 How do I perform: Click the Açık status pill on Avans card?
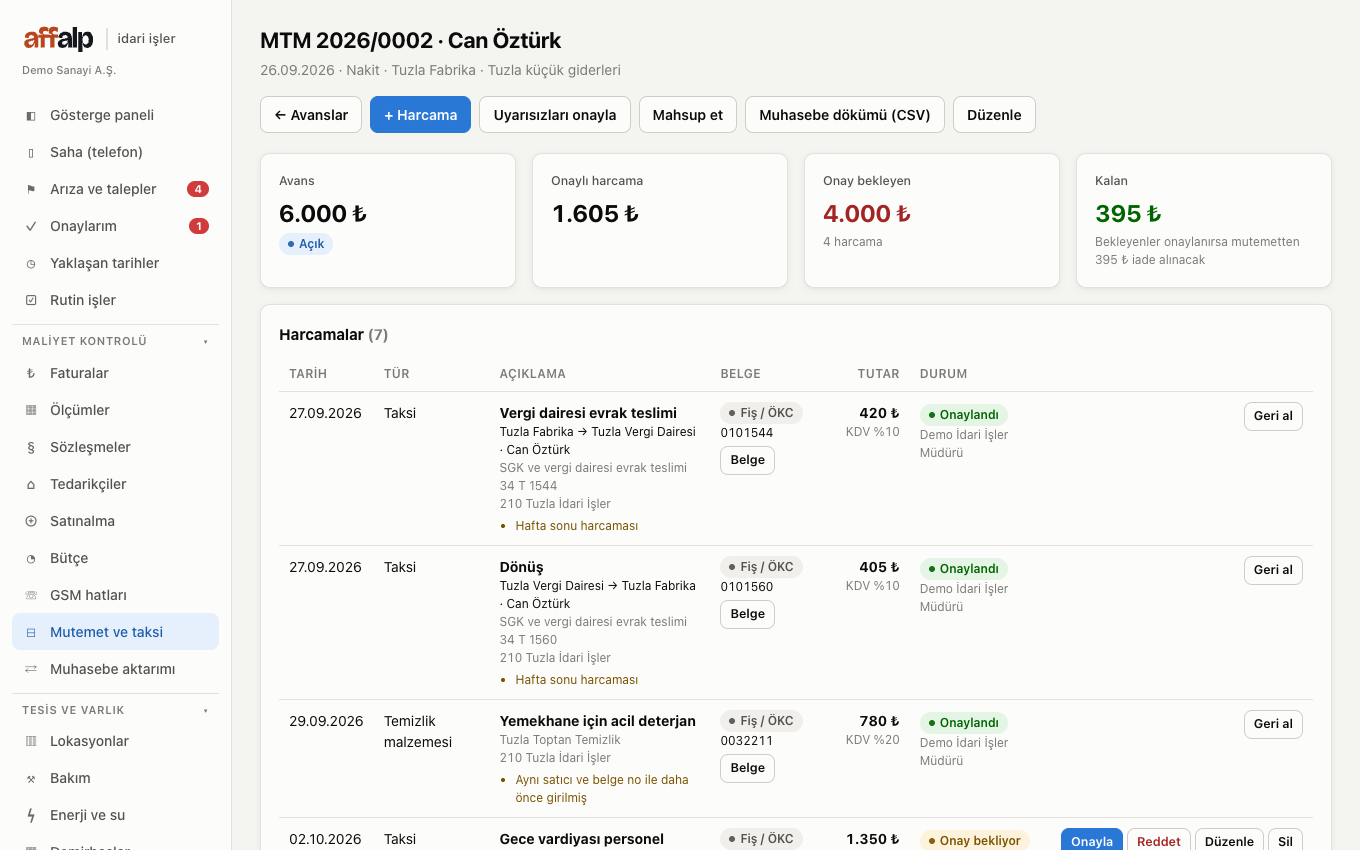coord(306,244)
